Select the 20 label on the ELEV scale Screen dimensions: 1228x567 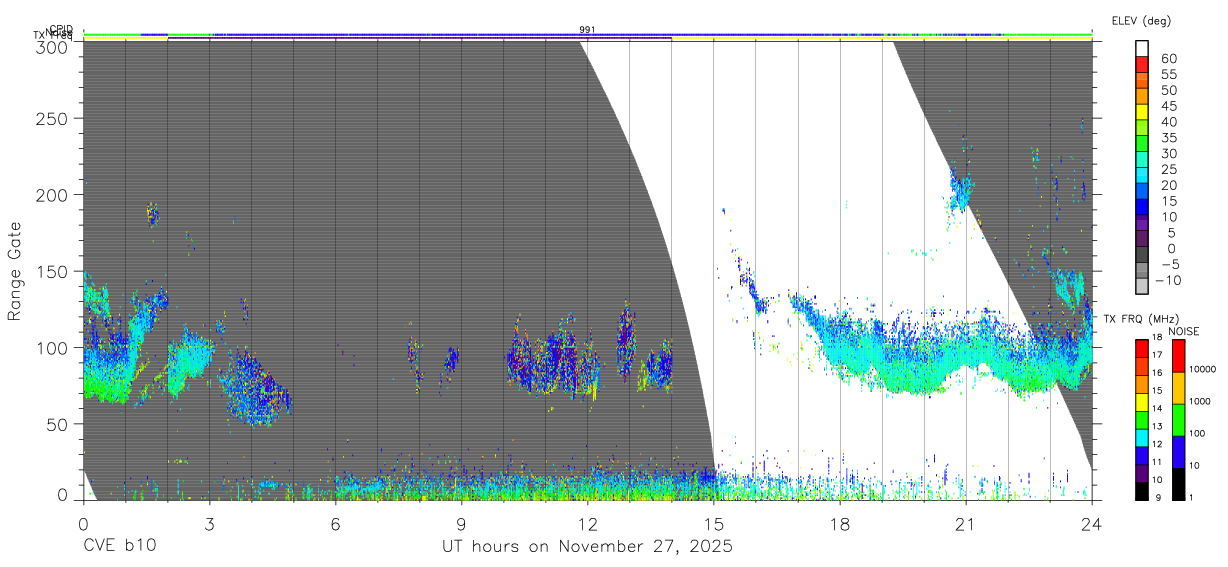[x=1169, y=186]
